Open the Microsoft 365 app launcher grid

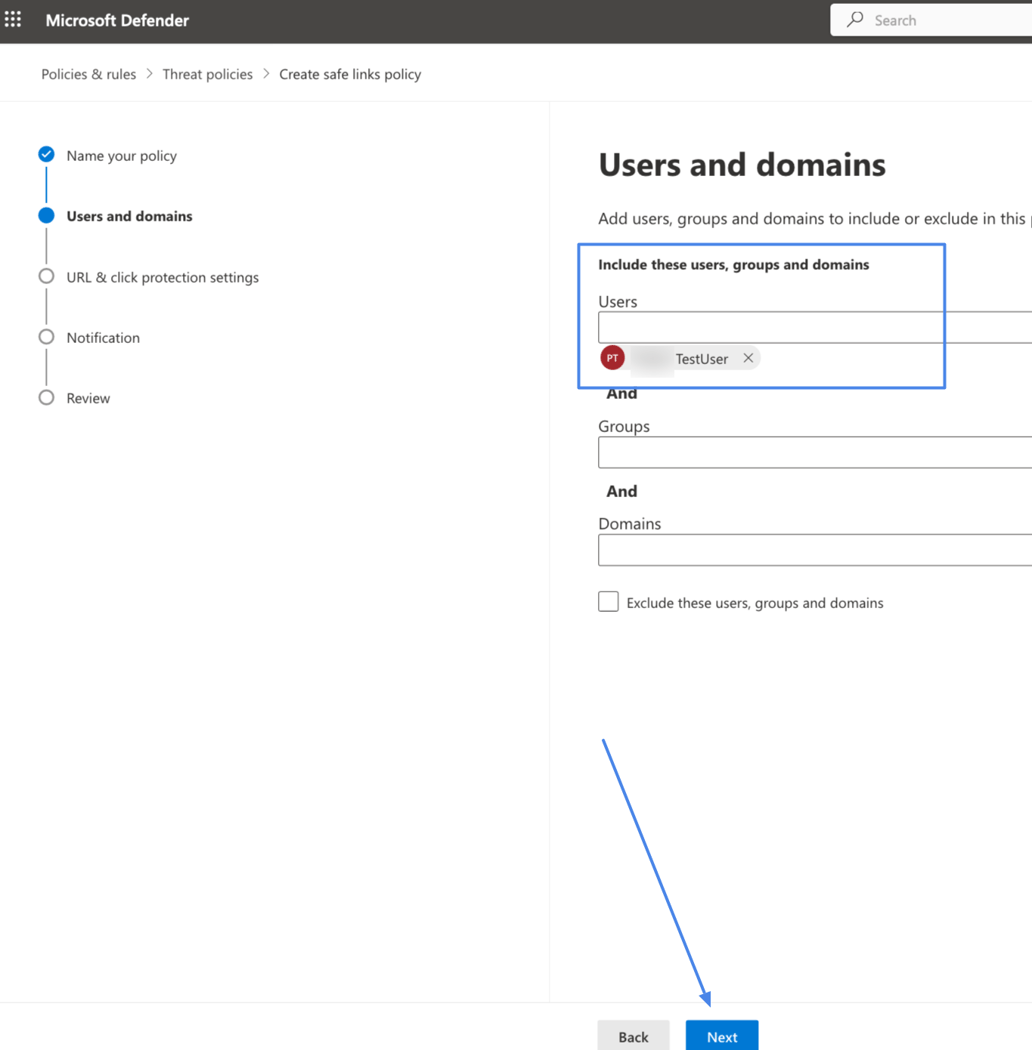pos(13,19)
